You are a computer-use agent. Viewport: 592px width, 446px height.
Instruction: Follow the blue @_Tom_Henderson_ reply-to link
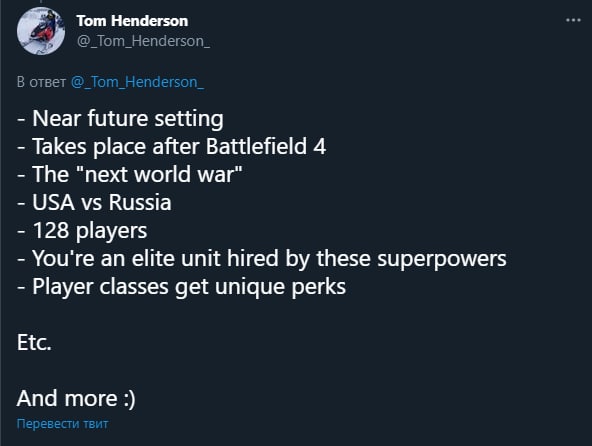(137, 82)
